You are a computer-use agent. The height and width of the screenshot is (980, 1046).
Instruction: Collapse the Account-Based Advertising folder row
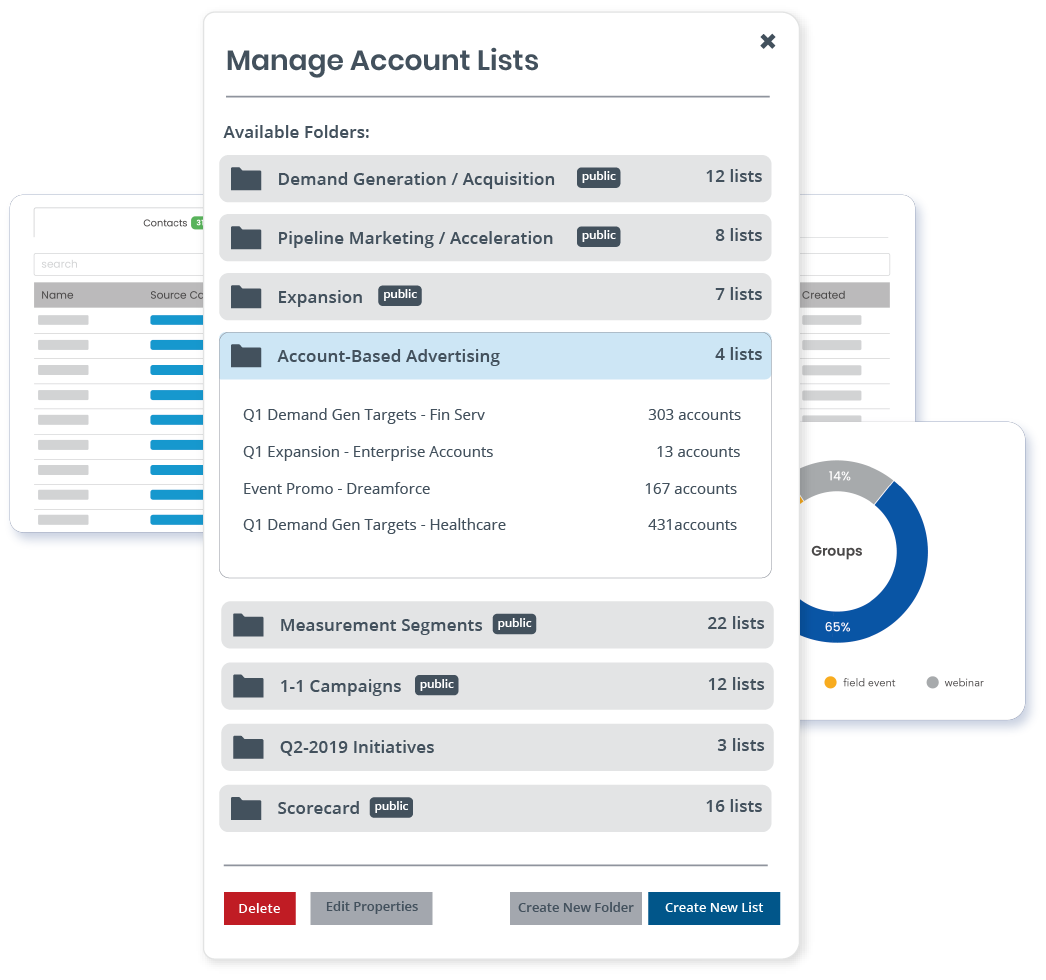tap(495, 356)
